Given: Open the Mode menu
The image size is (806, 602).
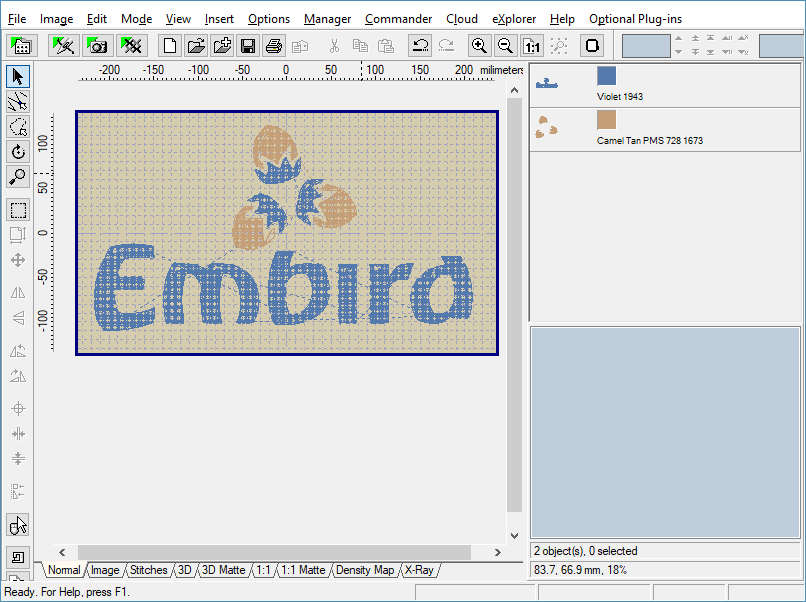Looking at the screenshot, I should click(x=136, y=19).
